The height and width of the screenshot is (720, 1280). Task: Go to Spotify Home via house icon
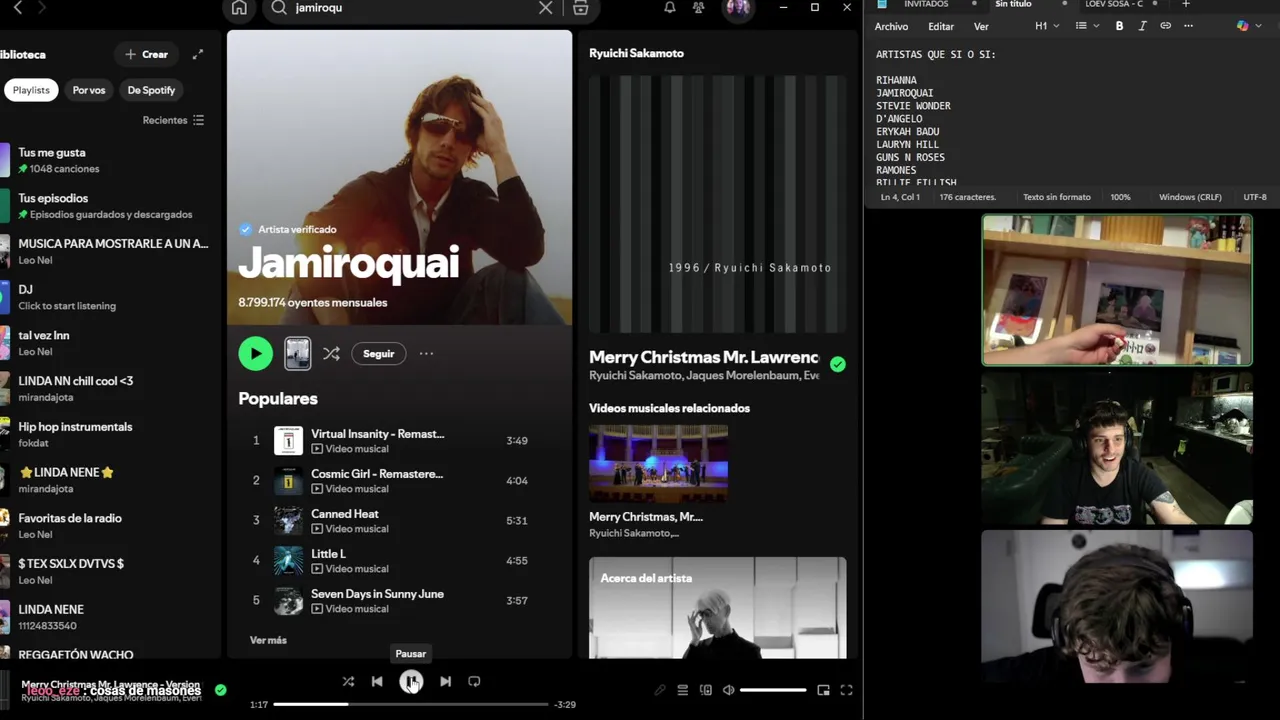[239, 8]
